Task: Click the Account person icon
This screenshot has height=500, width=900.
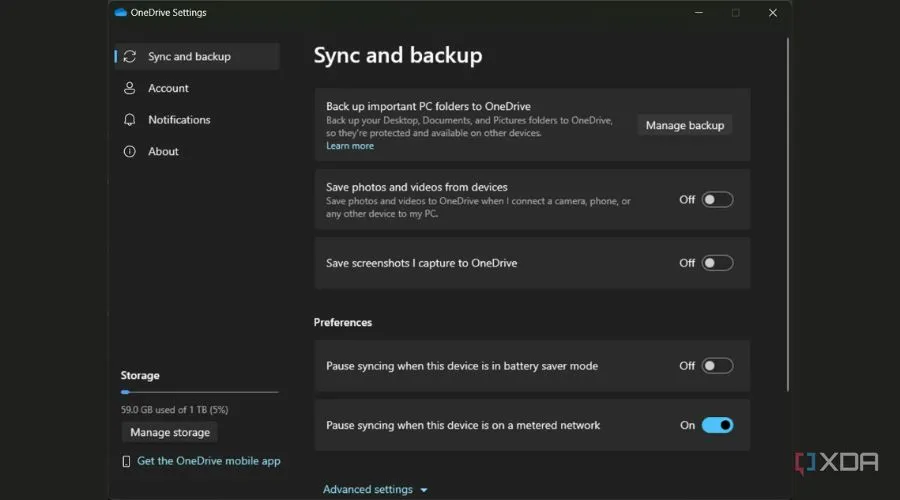Action: [x=129, y=88]
